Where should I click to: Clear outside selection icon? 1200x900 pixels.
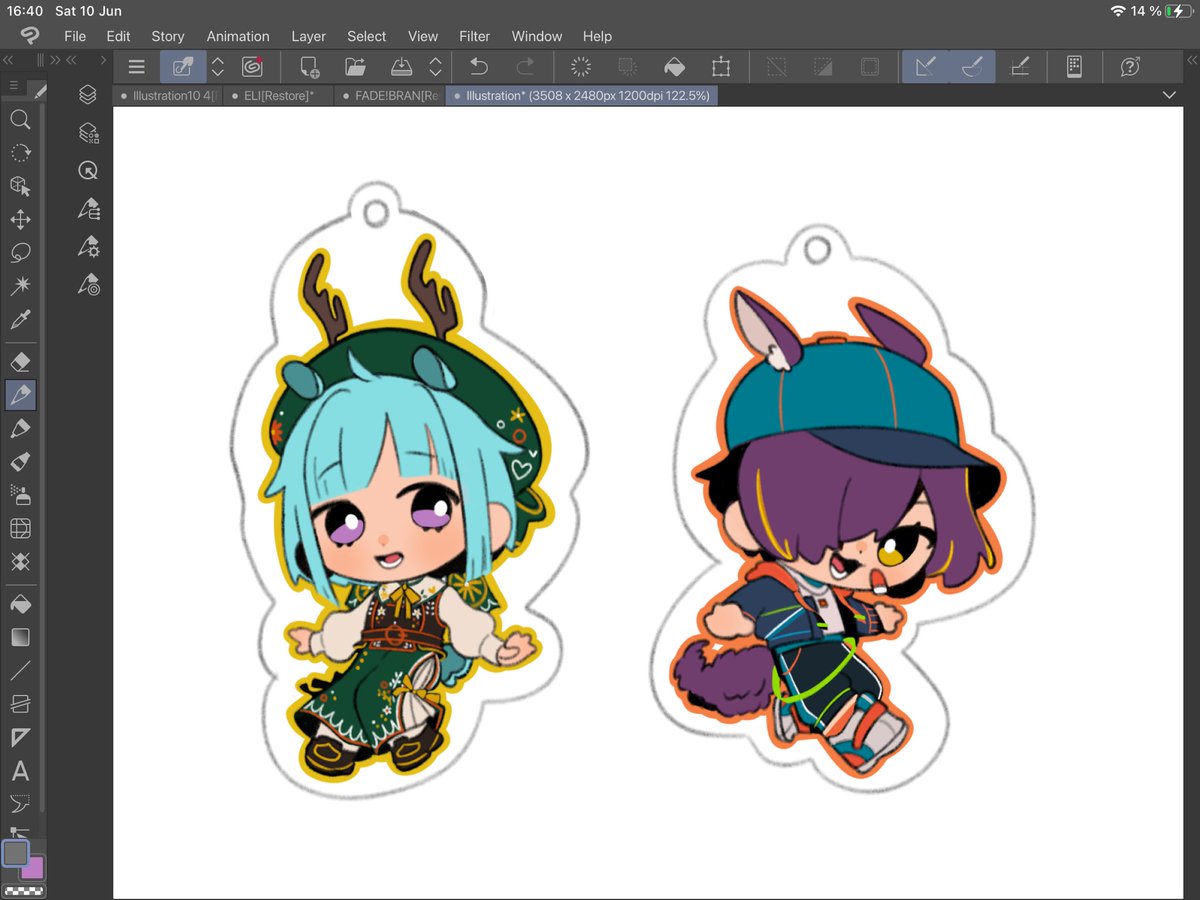pyautogui.click(x=627, y=67)
